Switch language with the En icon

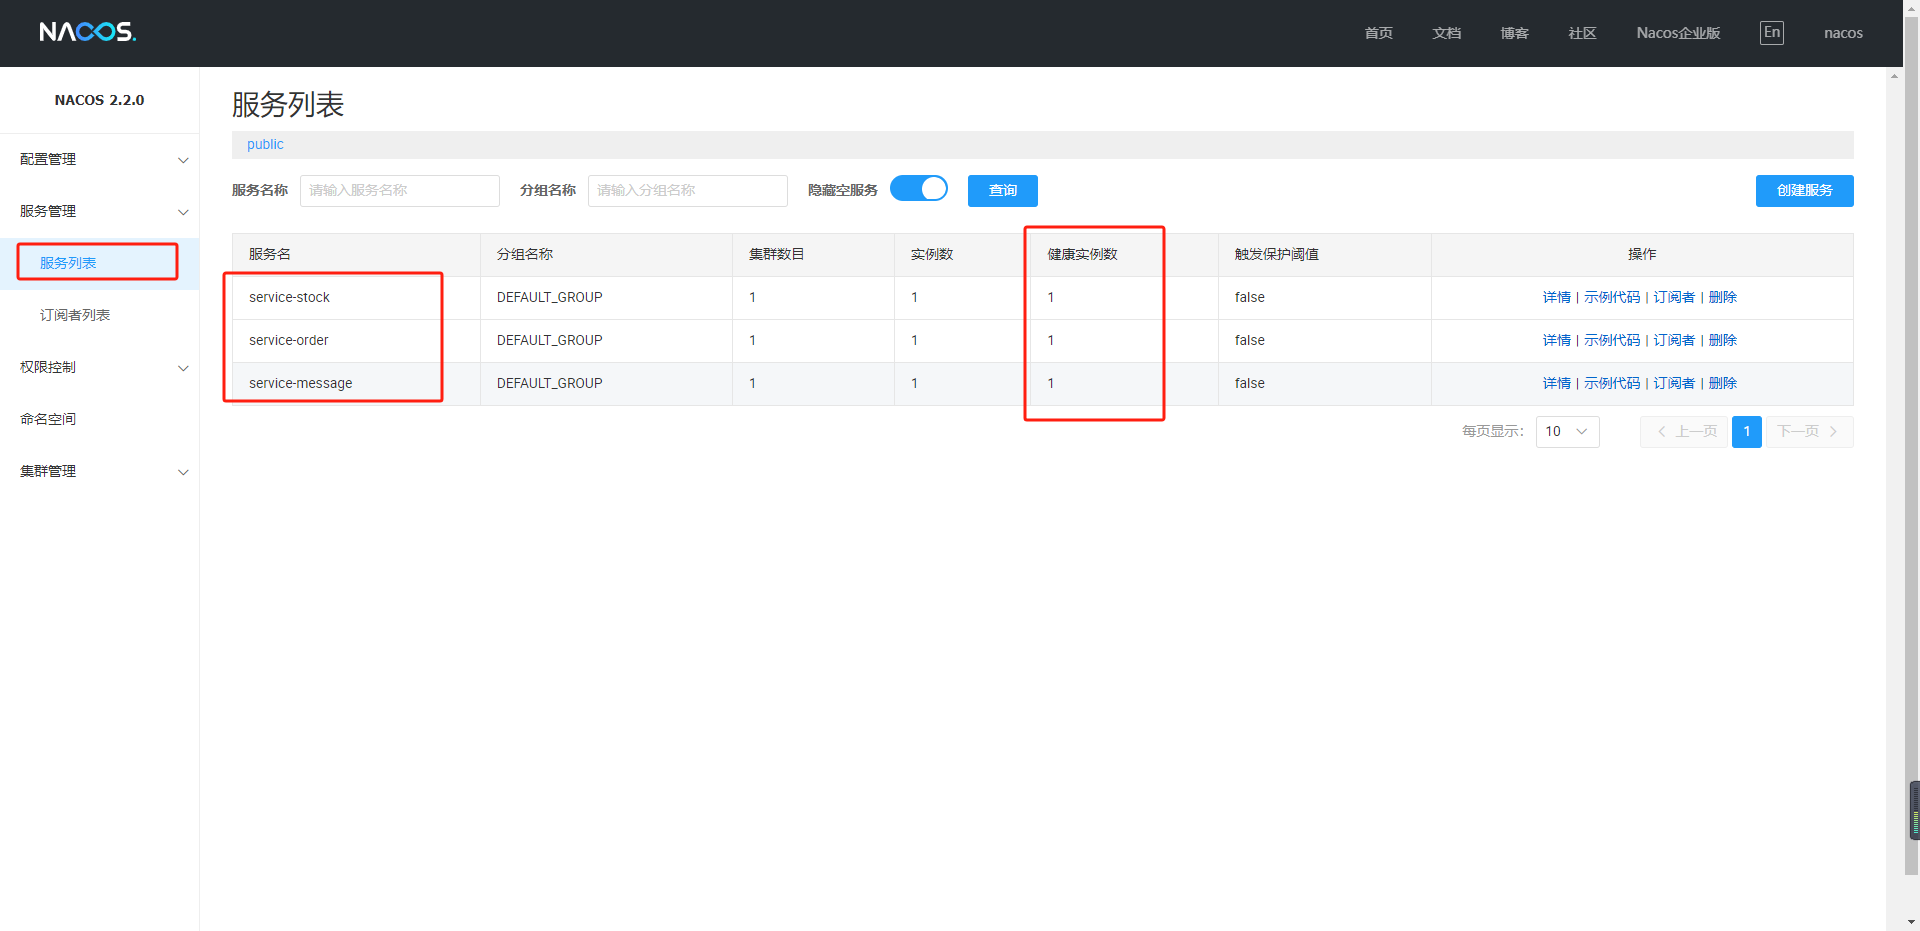(x=1771, y=33)
